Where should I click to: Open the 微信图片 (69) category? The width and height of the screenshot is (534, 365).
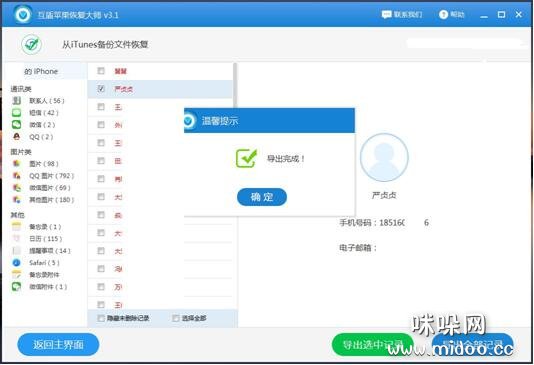41,188
